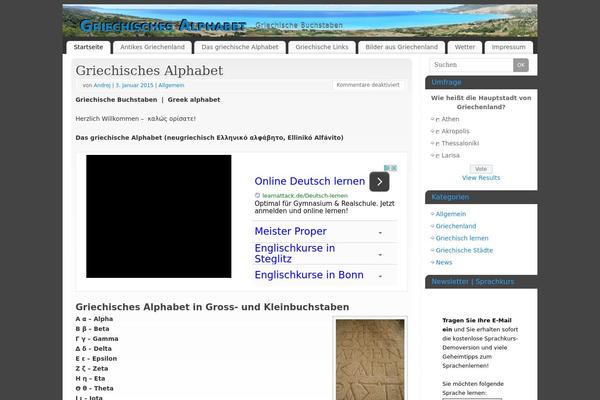Image resolution: width=600 pixels, height=400 pixels.
Task: Expand the Englischkurse in Steglitz row
Action: click(x=380, y=255)
